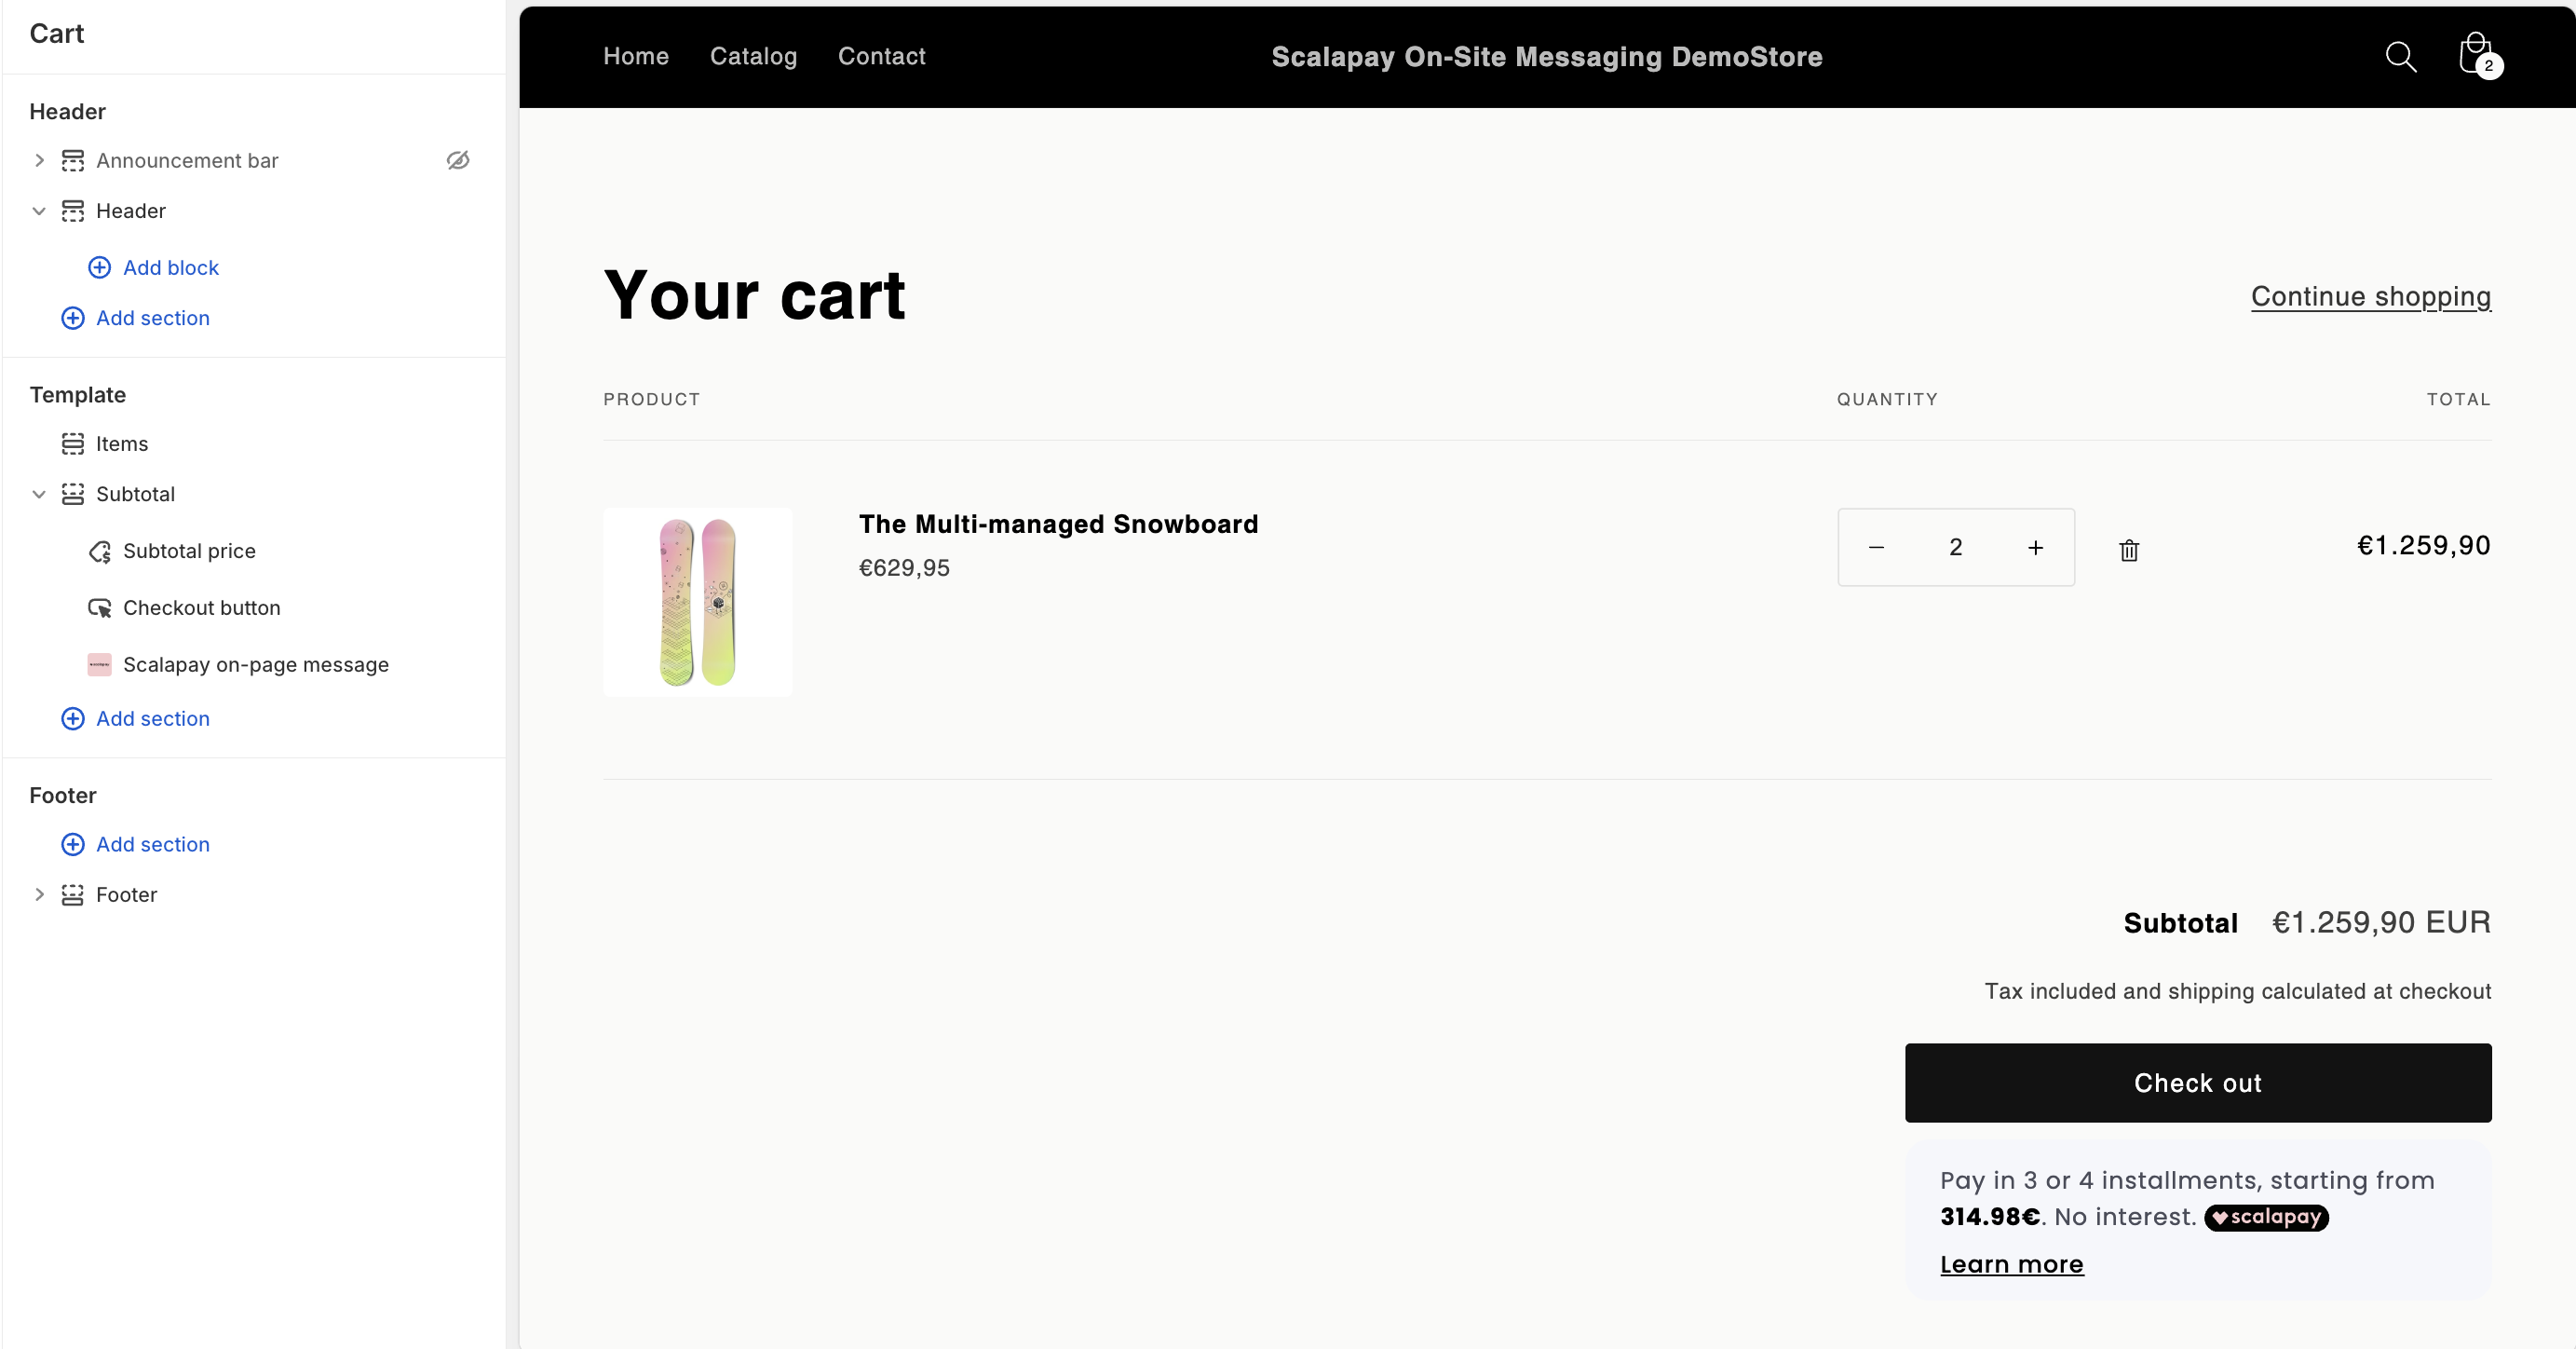Image resolution: width=2576 pixels, height=1349 pixels.
Task: Toggle Announcement bar visibility eye icon
Action: tap(458, 160)
